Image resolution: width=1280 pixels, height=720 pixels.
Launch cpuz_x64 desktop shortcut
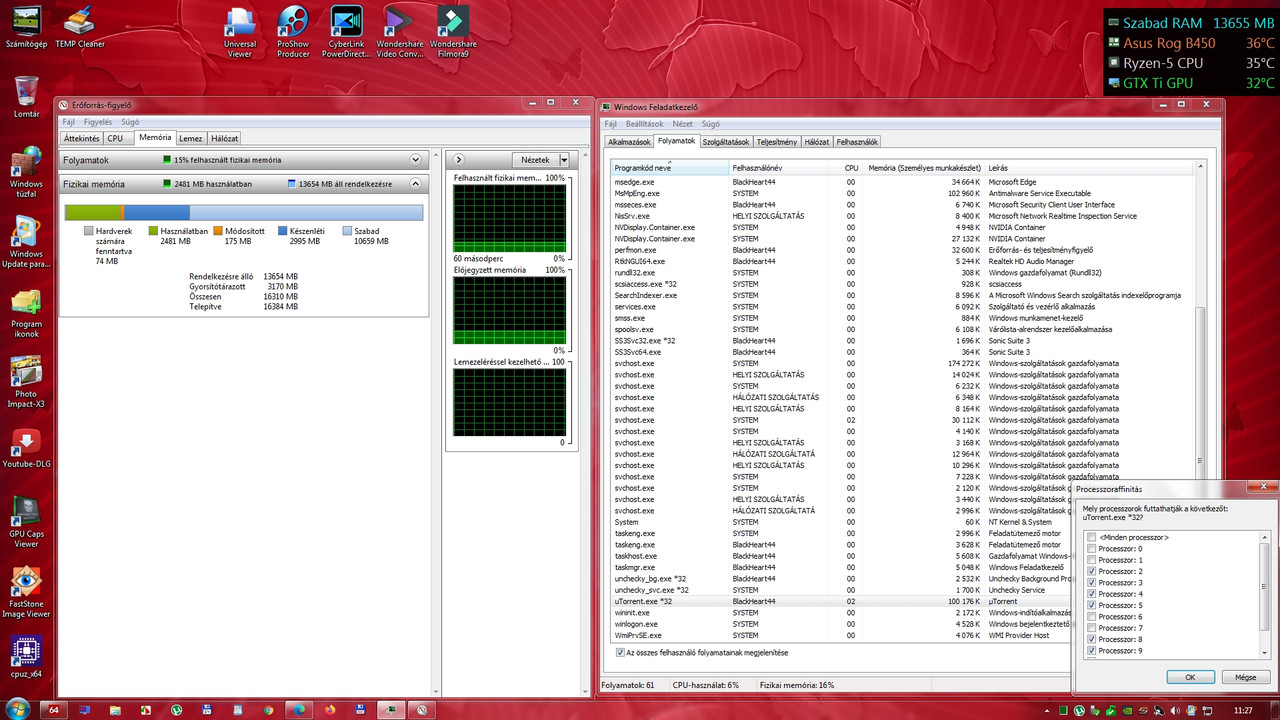coord(27,658)
